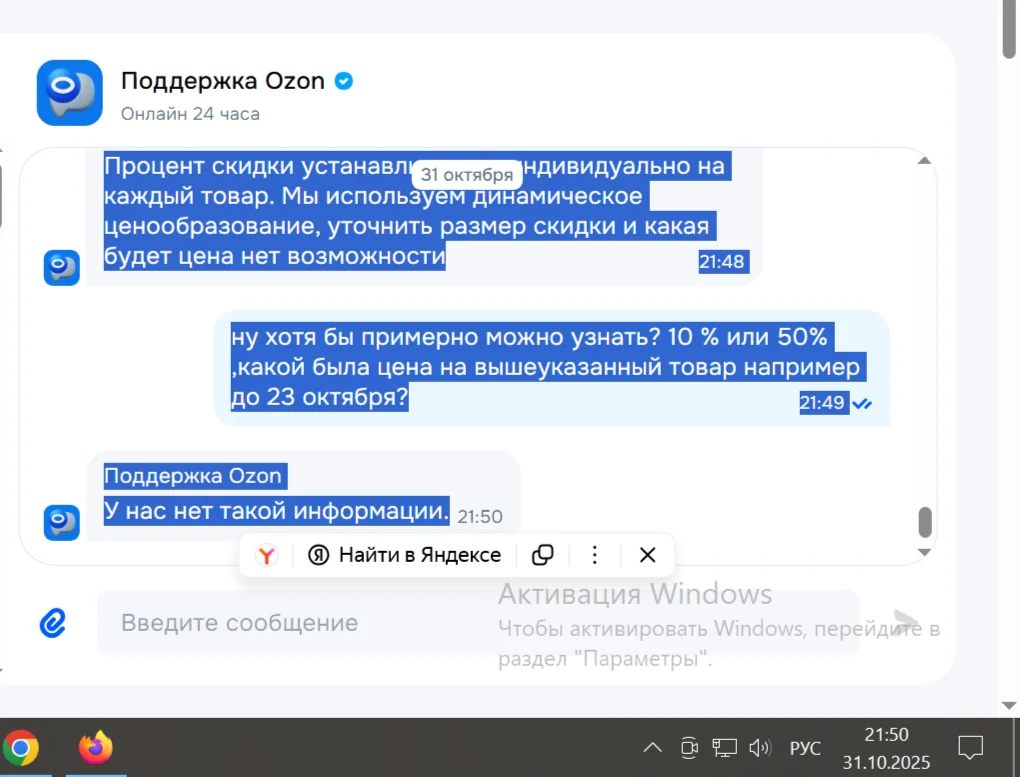Click the network tray icon

724,748
